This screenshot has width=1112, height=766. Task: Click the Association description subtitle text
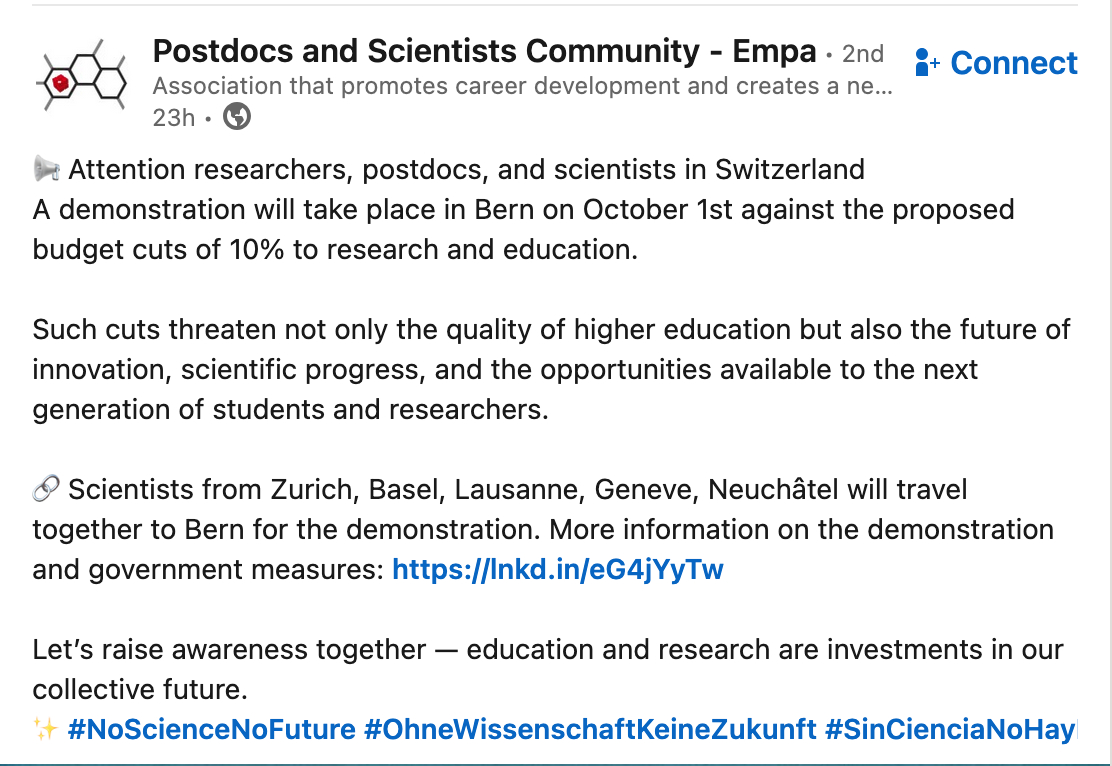[520, 86]
